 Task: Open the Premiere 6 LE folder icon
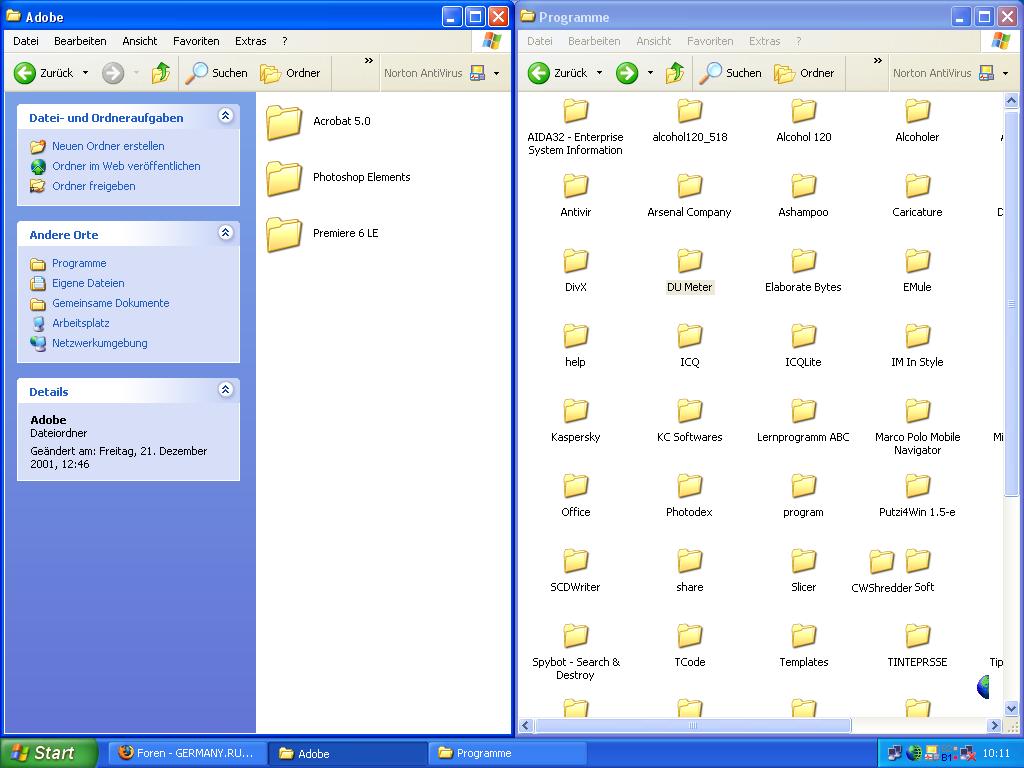[284, 234]
